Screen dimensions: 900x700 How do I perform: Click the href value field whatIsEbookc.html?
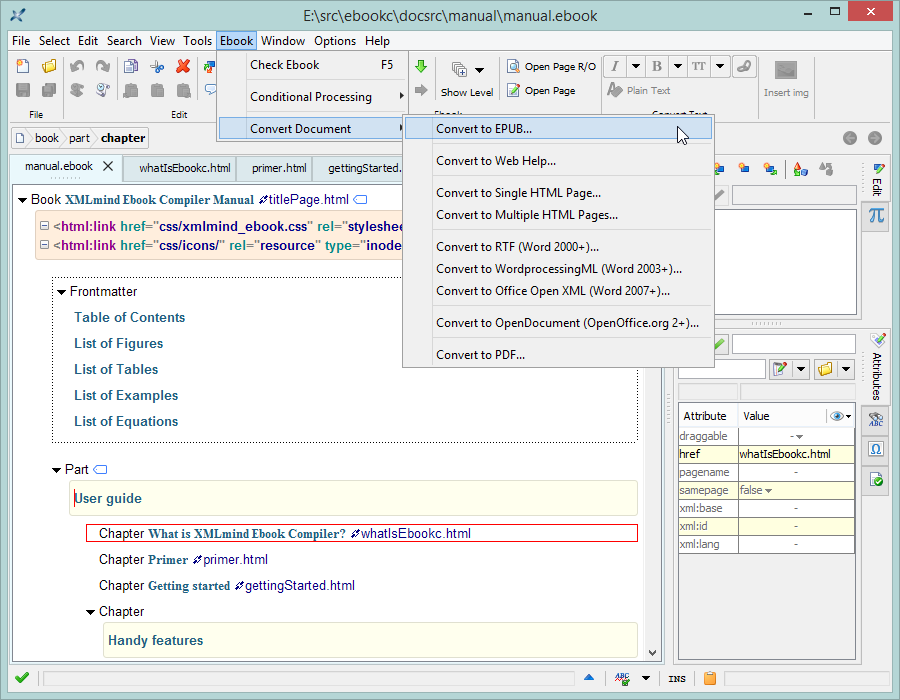pyautogui.click(x=796, y=454)
